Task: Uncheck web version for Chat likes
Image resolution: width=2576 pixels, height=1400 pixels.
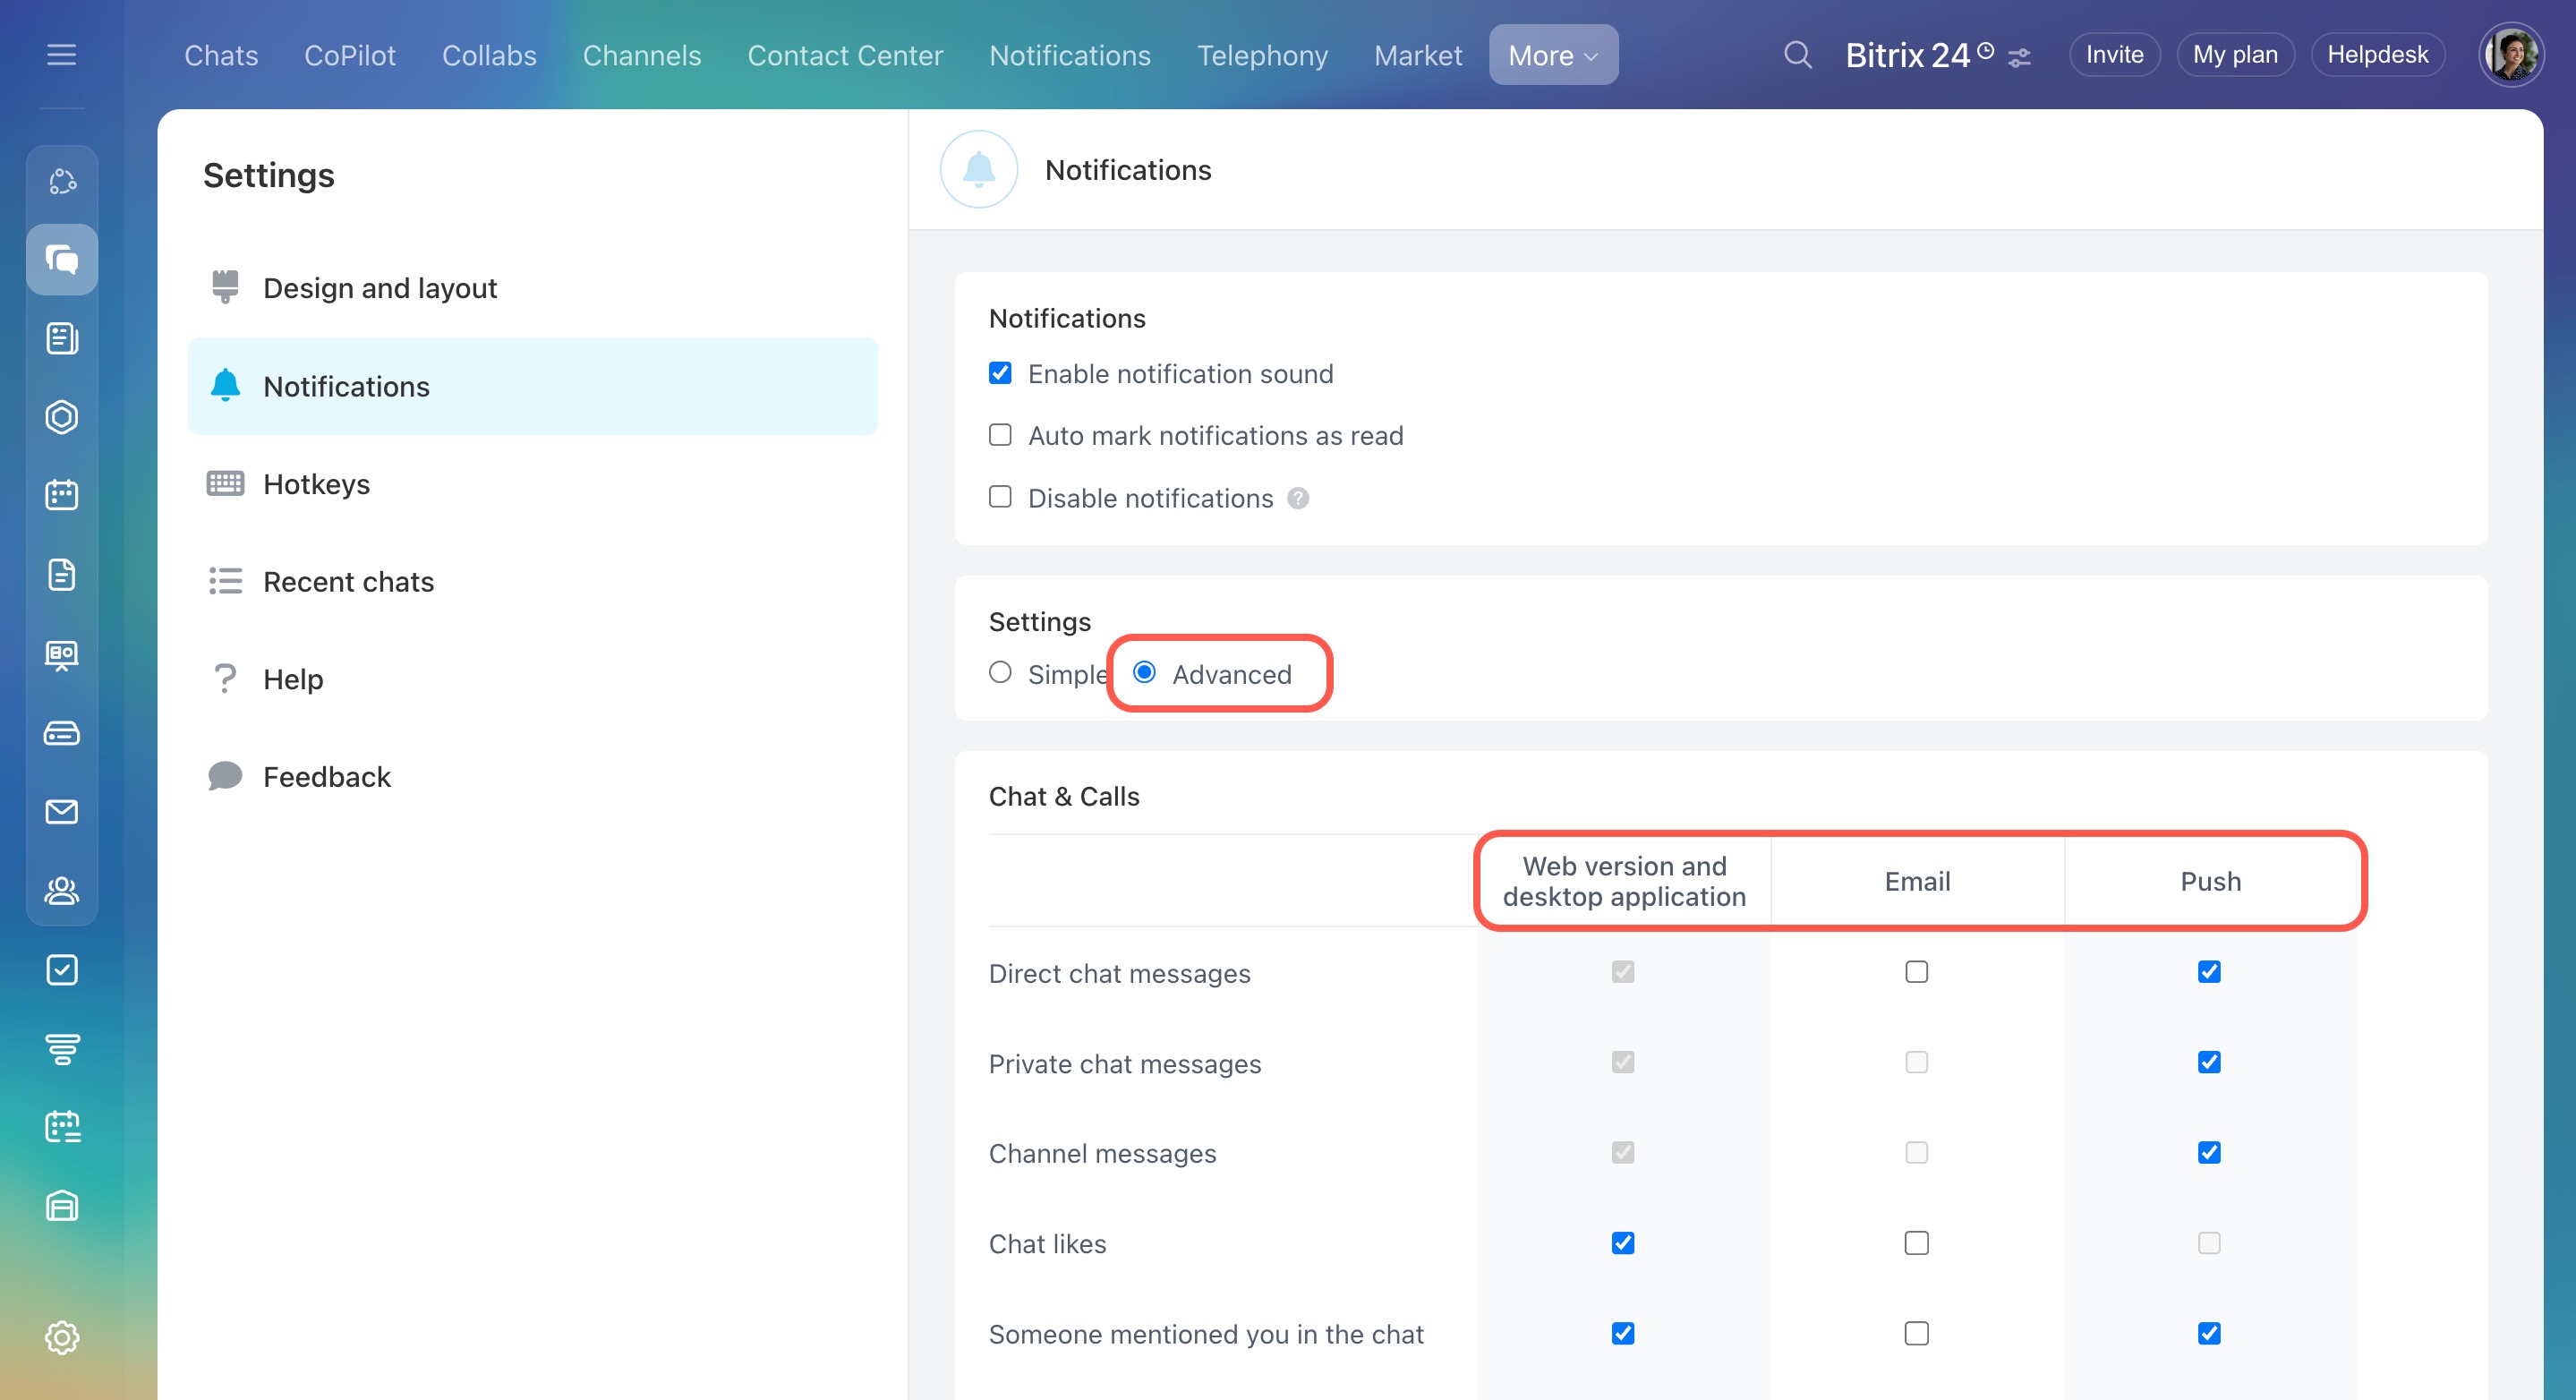Action: tap(1623, 1243)
